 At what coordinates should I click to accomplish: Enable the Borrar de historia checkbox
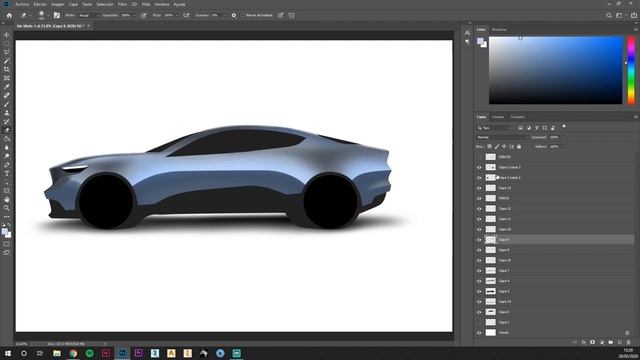[x=243, y=16]
